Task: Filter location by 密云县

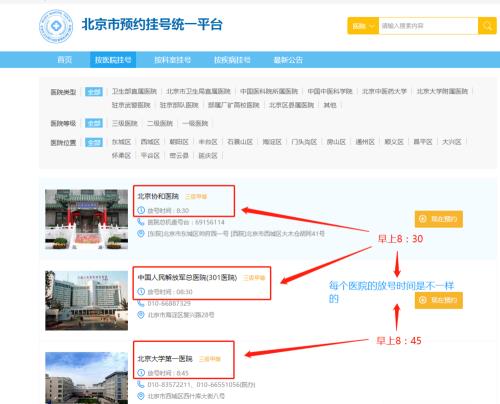Action: coord(179,156)
